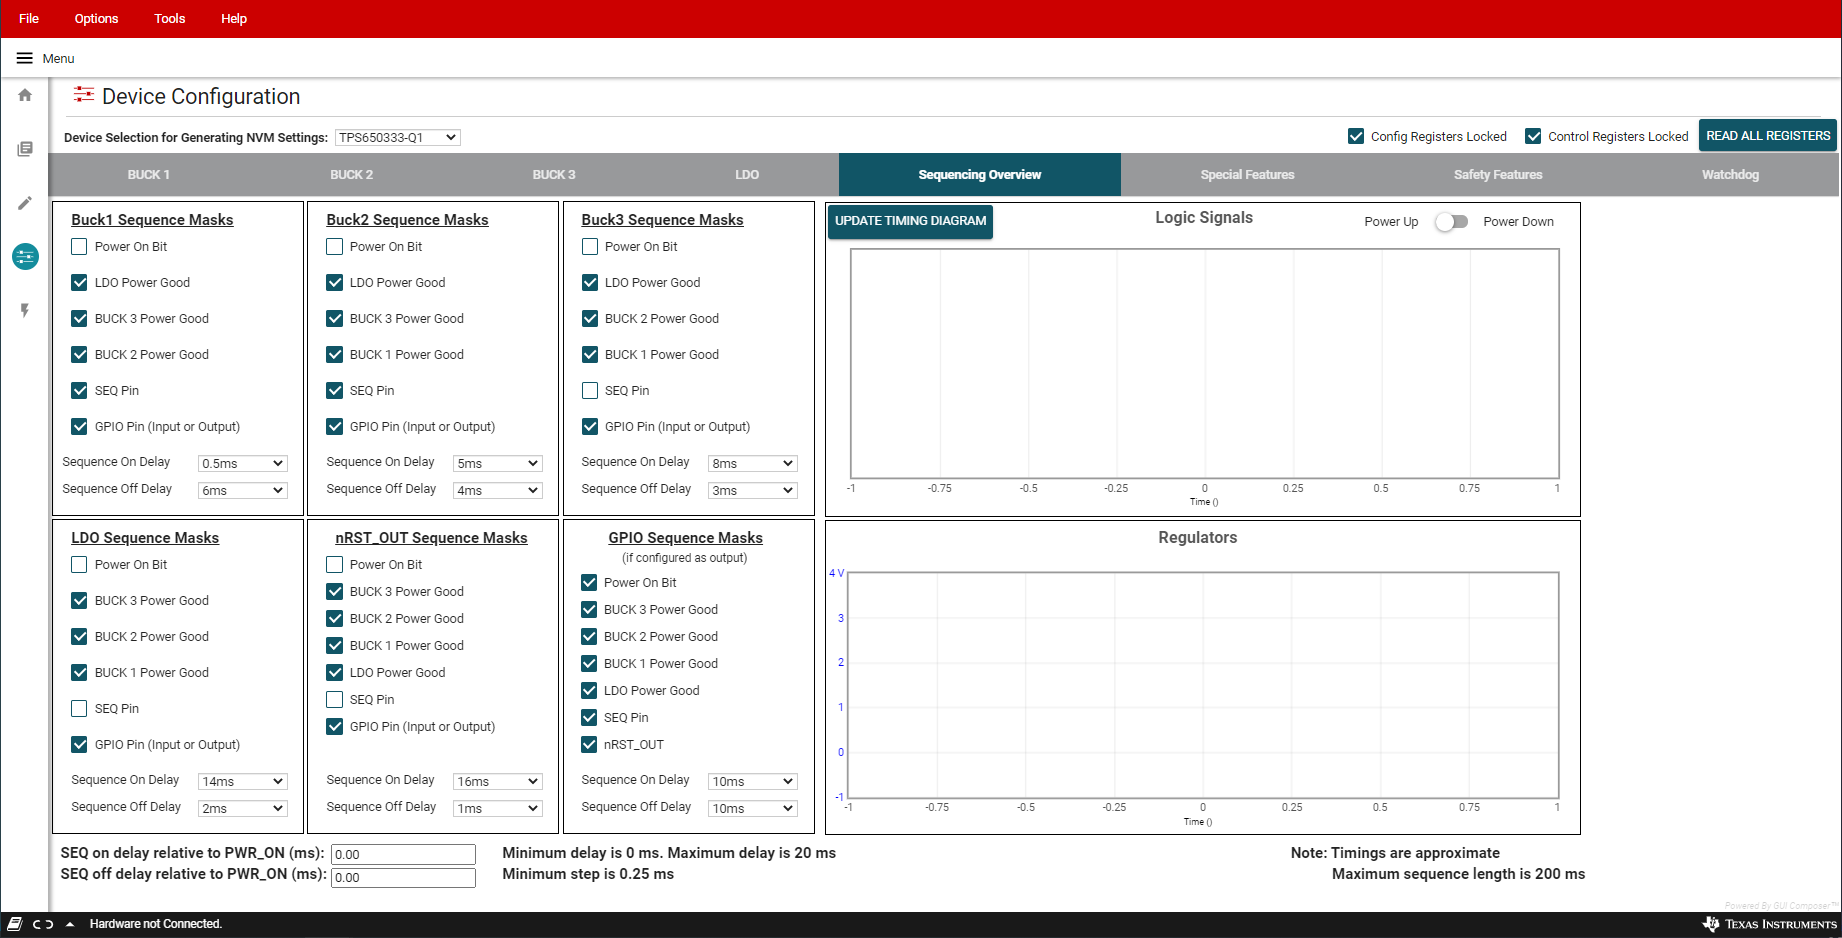Switch to the Special Features tab

(1247, 175)
